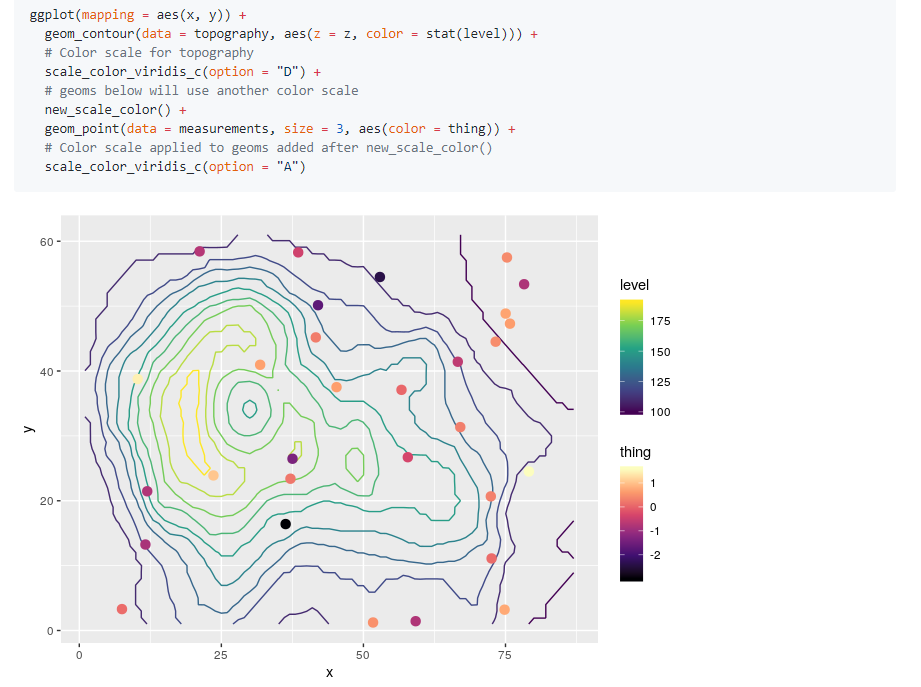The image size is (921, 687).
Task: Click the 'geom_contour' code text
Action: pos(89,34)
